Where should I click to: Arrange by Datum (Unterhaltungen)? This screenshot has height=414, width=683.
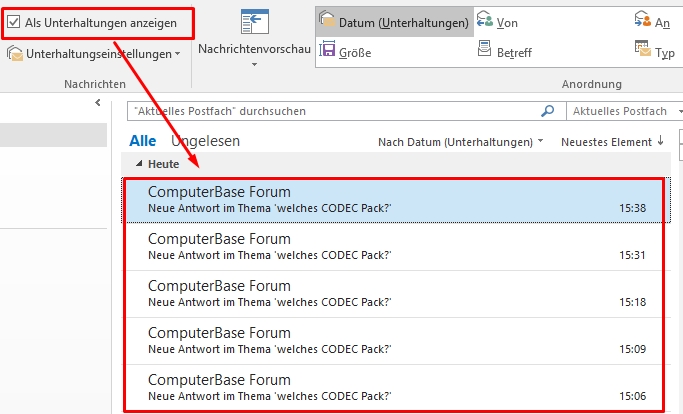click(x=394, y=22)
